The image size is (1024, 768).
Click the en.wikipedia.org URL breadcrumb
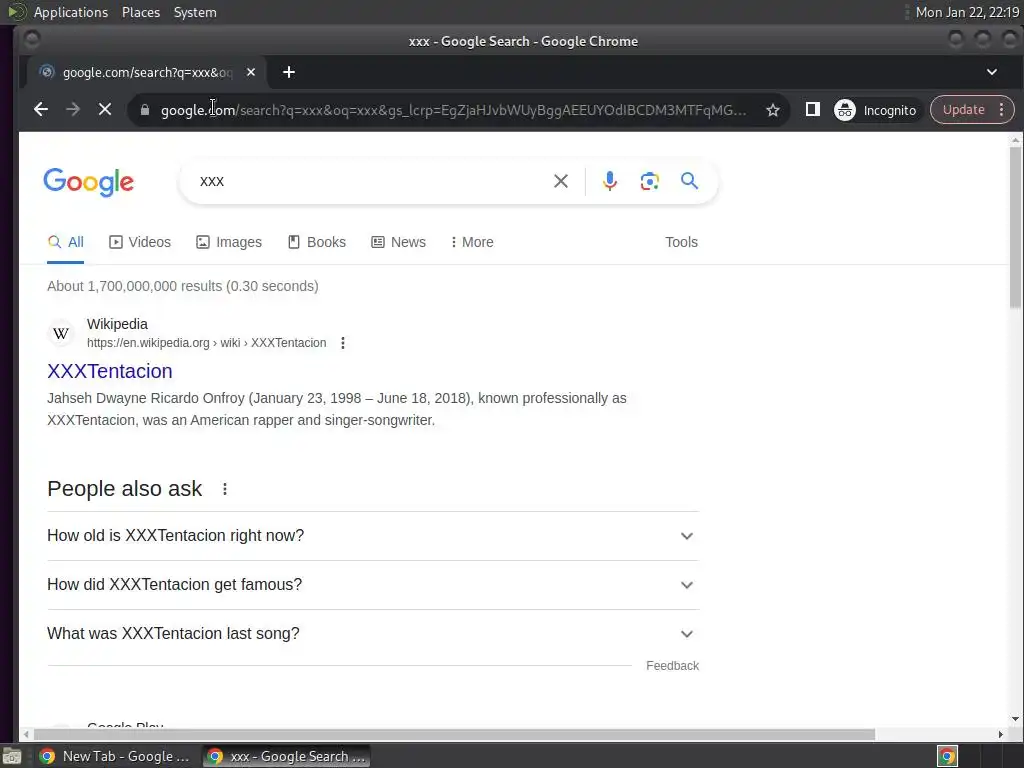[x=206, y=343]
